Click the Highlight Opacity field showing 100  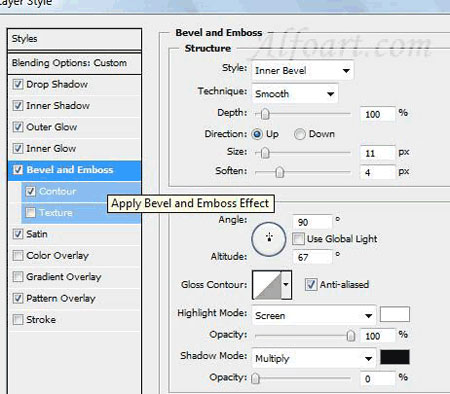click(378, 336)
